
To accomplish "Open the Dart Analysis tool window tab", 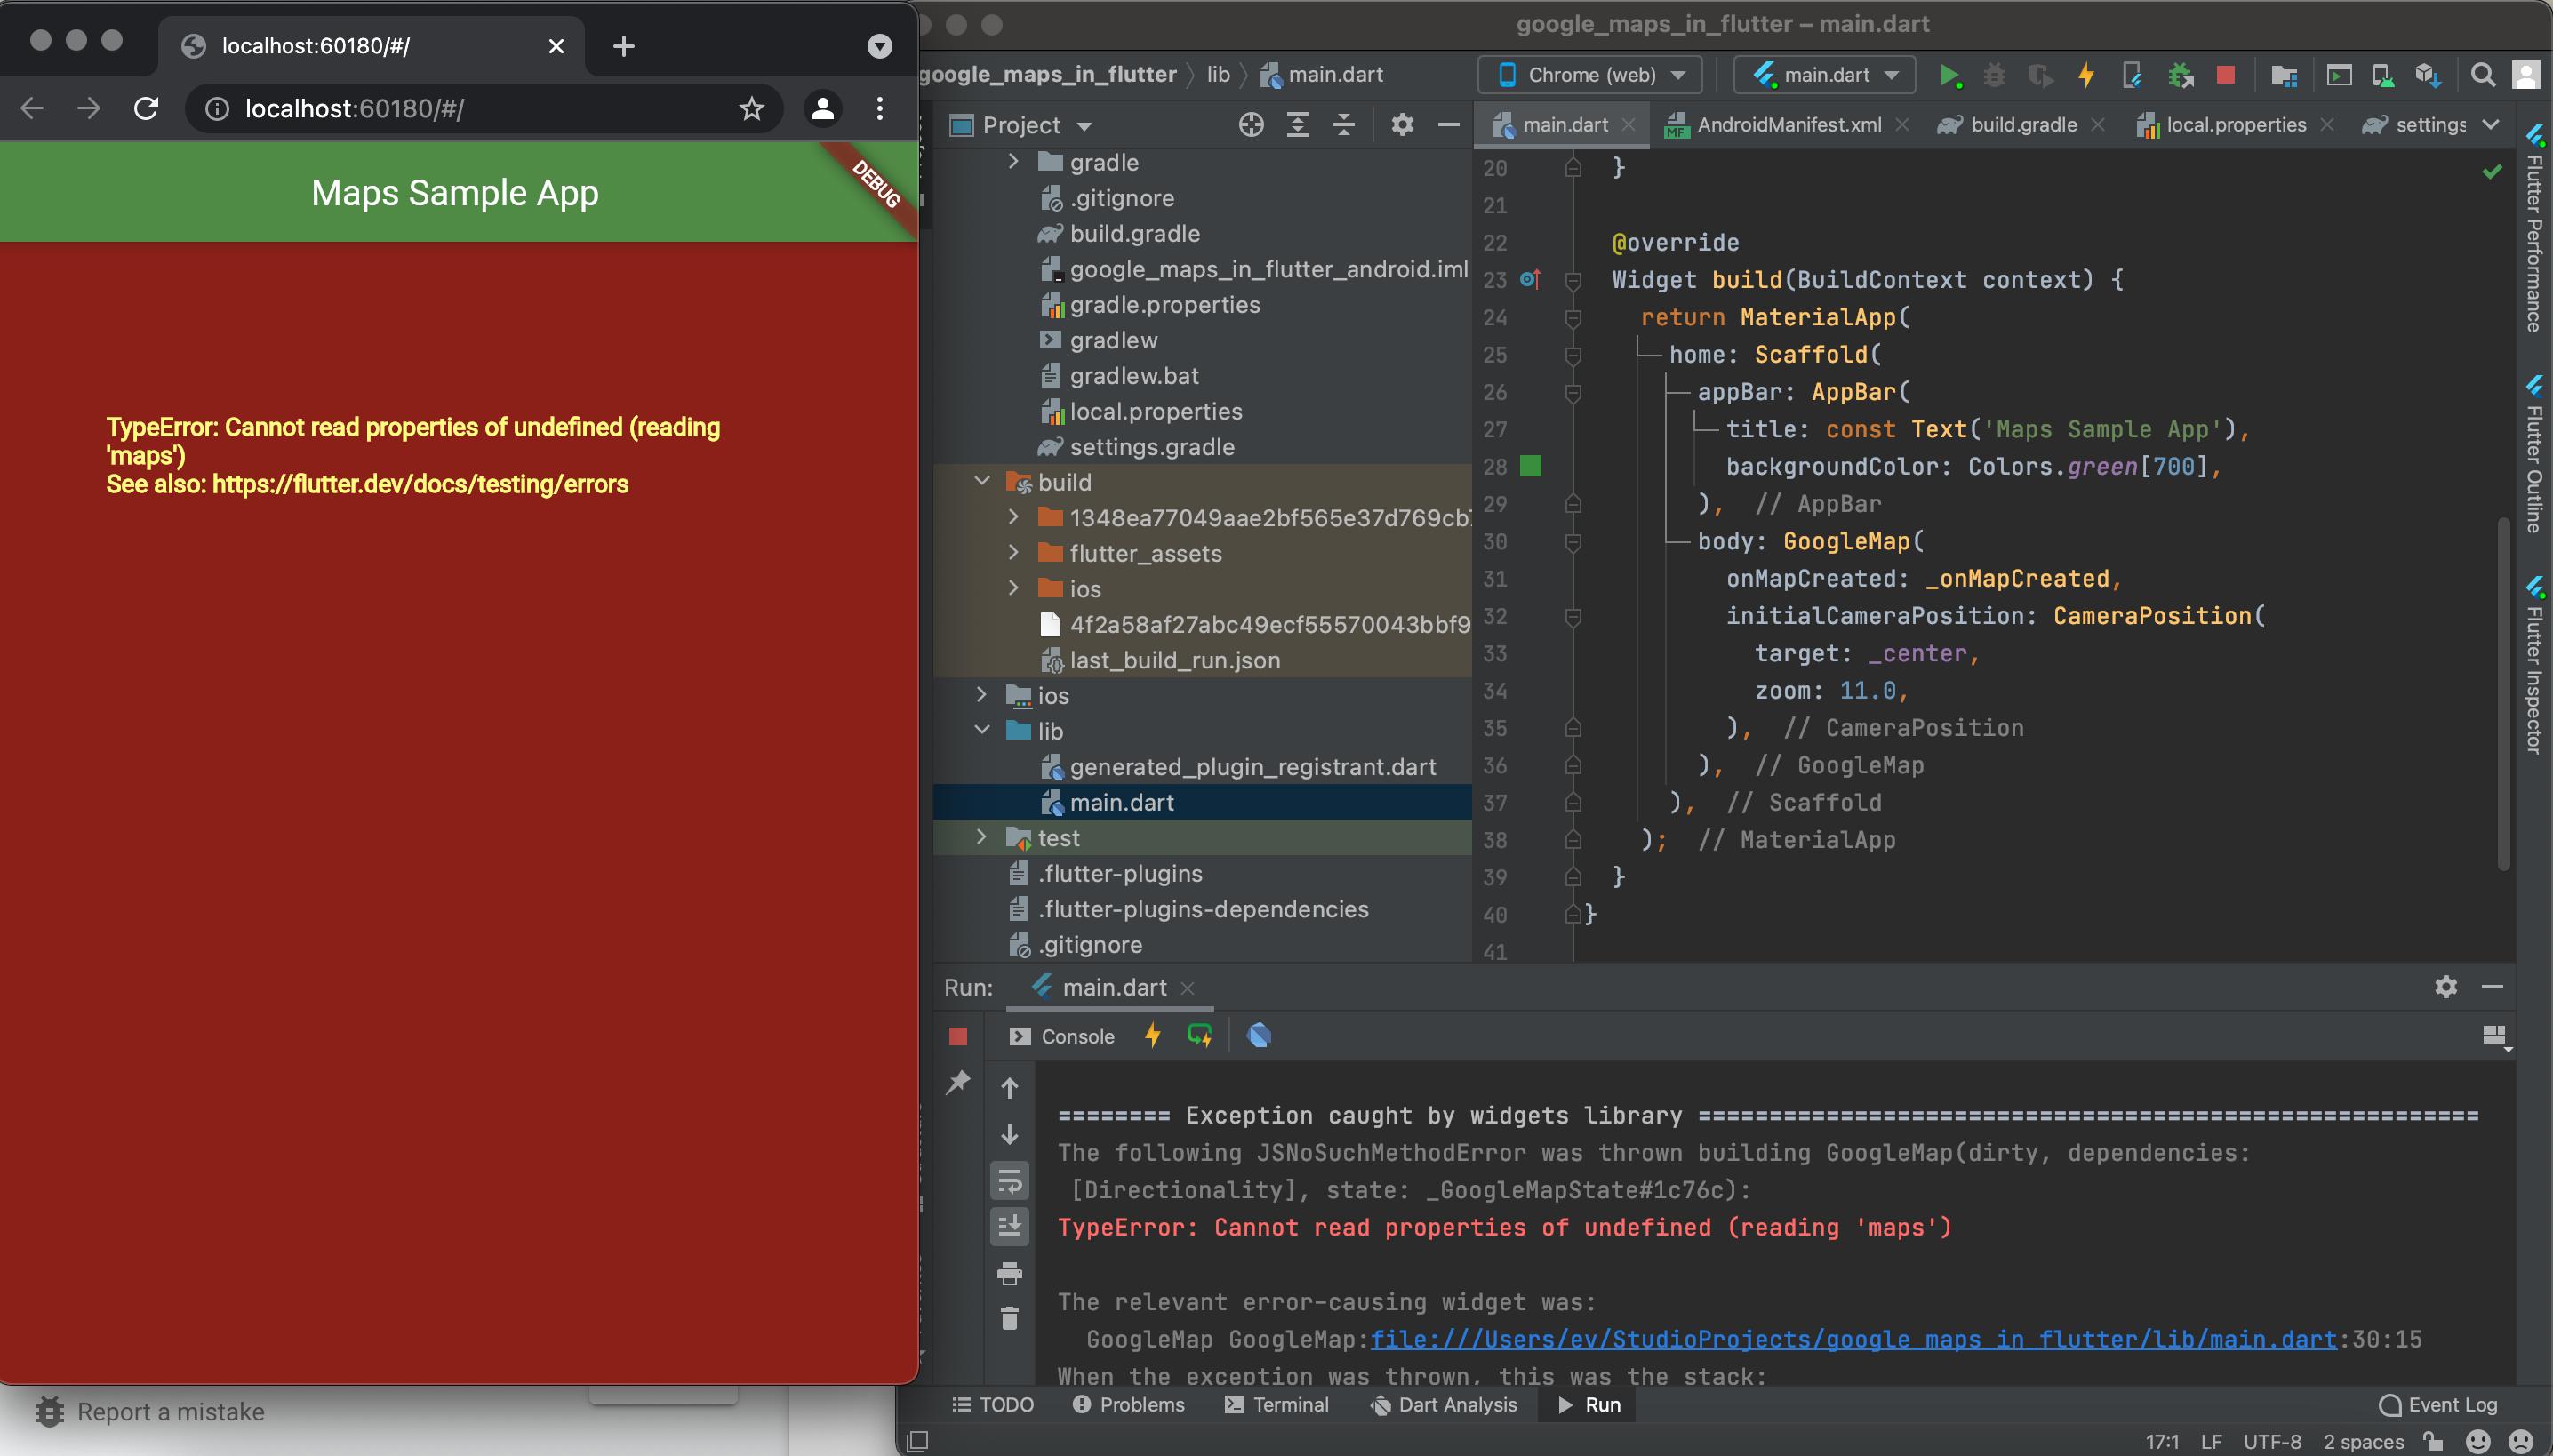I will tap(1443, 1405).
